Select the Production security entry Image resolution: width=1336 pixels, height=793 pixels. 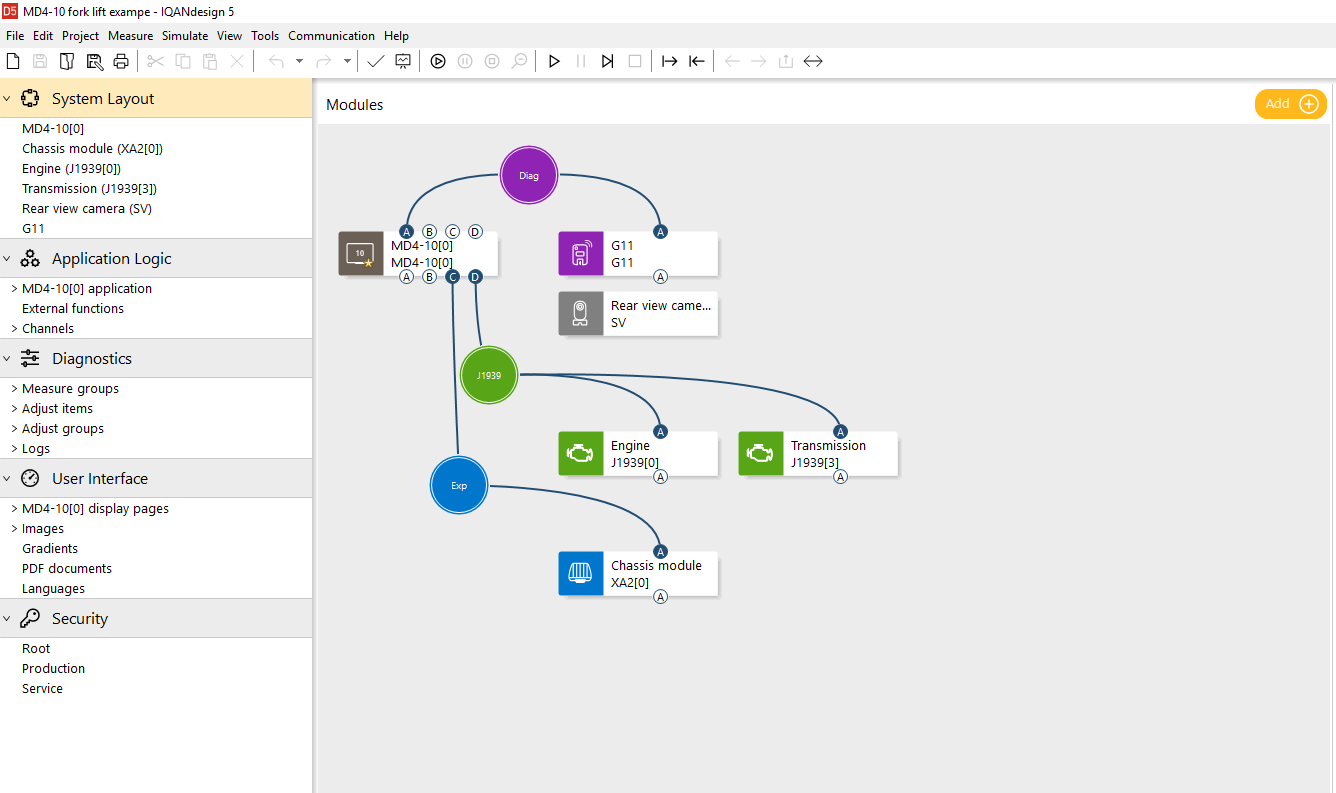click(x=53, y=668)
